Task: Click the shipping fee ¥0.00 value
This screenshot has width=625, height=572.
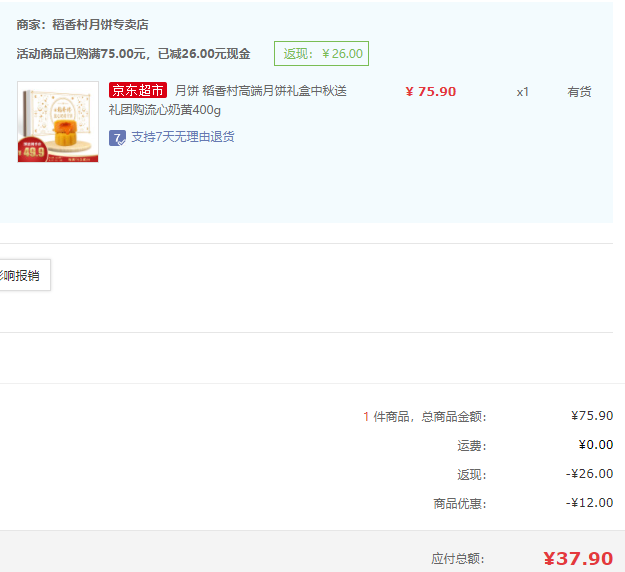Action: pyautogui.click(x=596, y=444)
